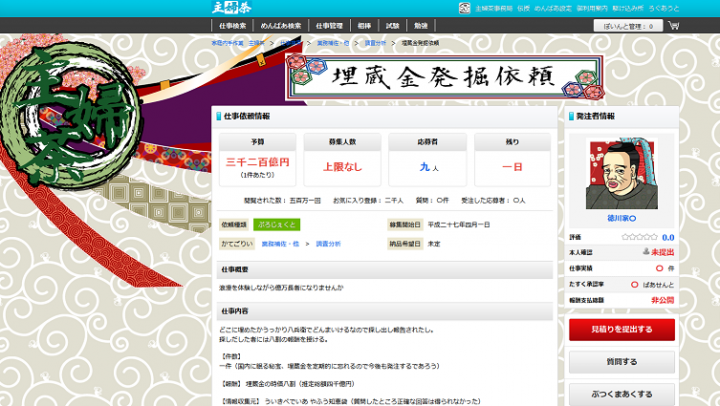Click the 上限なし recruitment value
The image size is (720, 406).
[x=343, y=167]
